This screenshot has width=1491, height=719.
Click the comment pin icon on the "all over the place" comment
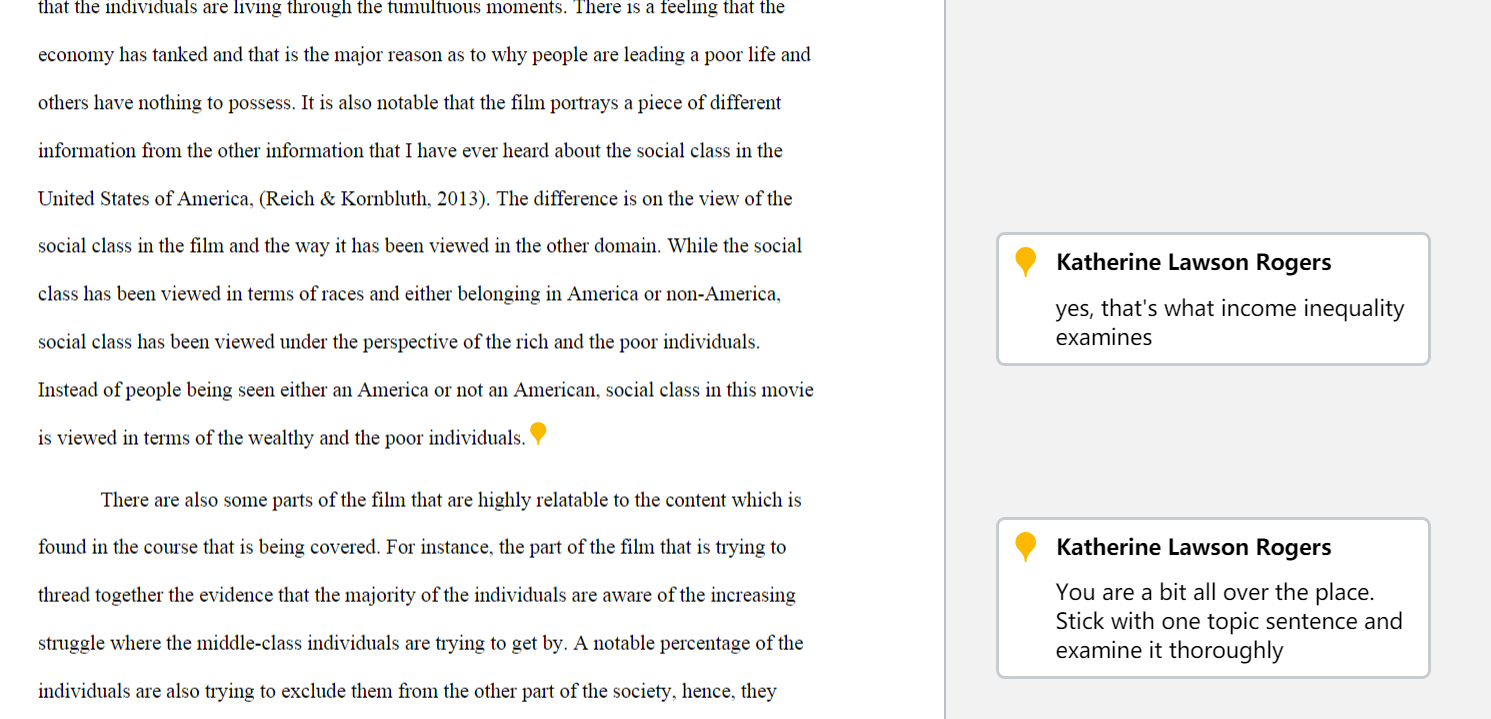pos(1025,547)
